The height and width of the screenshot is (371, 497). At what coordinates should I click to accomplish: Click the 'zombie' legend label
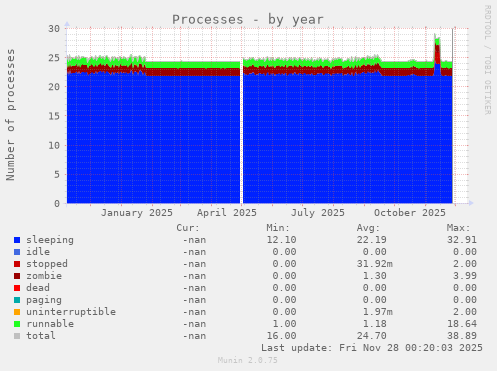tap(44, 276)
